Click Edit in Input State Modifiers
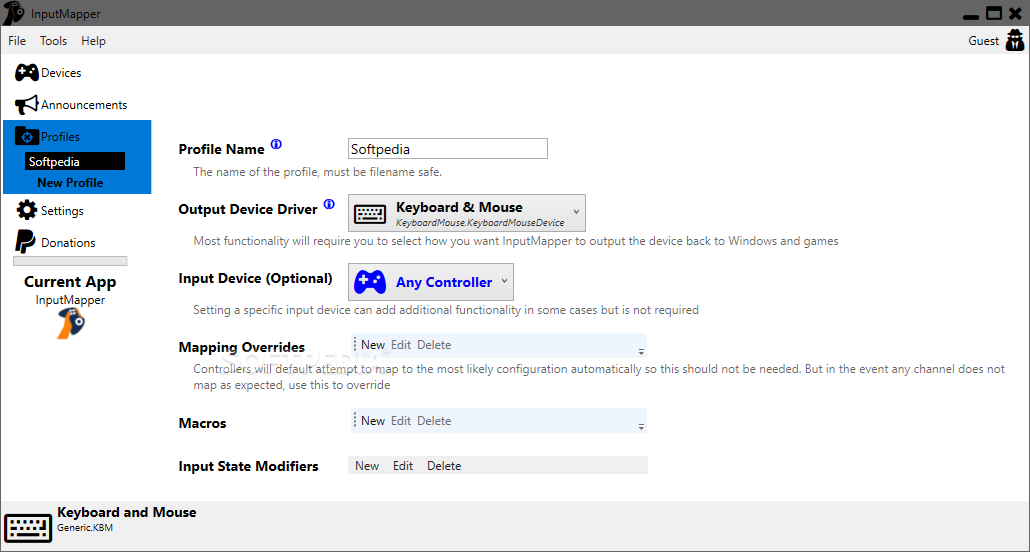Viewport: 1030px width, 552px height. (403, 465)
